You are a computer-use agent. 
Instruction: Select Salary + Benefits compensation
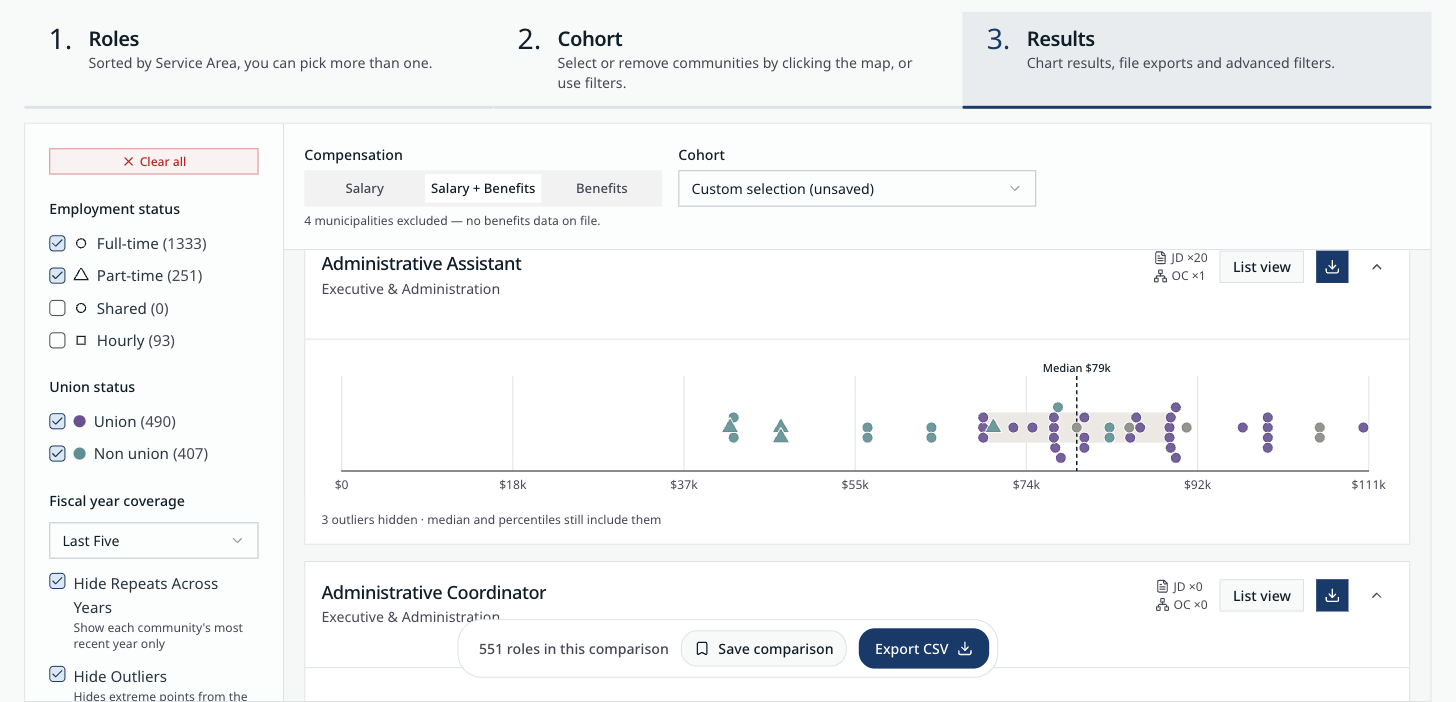[x=483, y=188]
